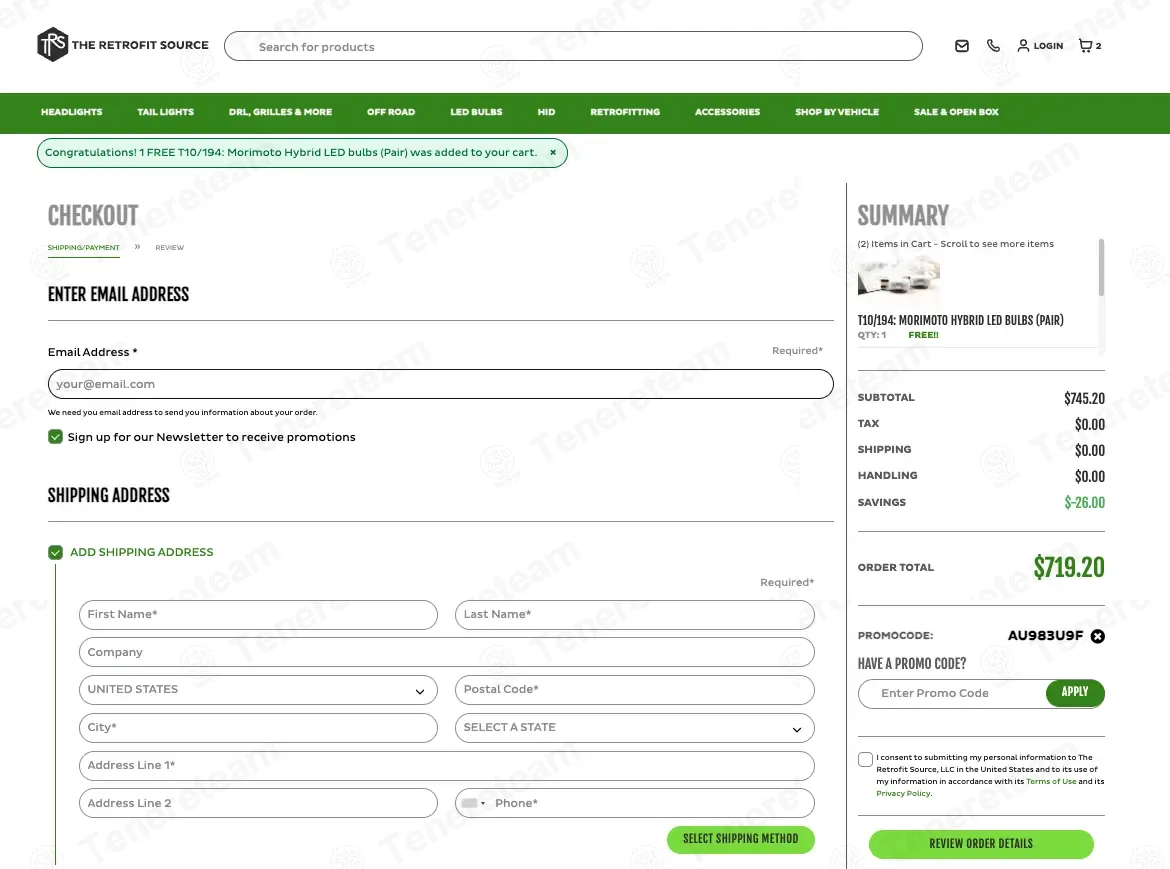
Task: Toggle the Add Shipping Address checkbox
Action: [56, 552]
